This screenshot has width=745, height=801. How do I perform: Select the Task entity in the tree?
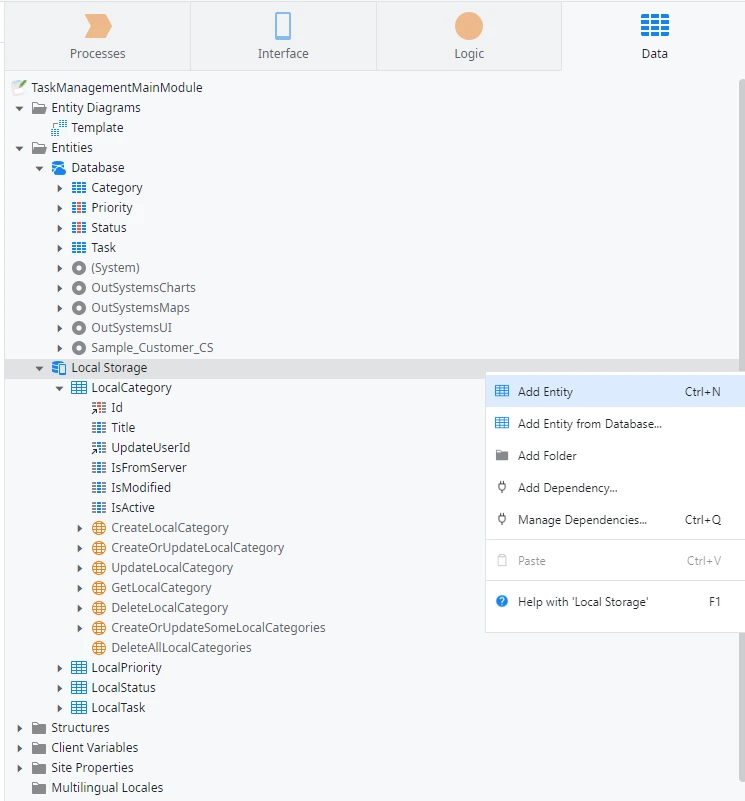coord(104,247)
